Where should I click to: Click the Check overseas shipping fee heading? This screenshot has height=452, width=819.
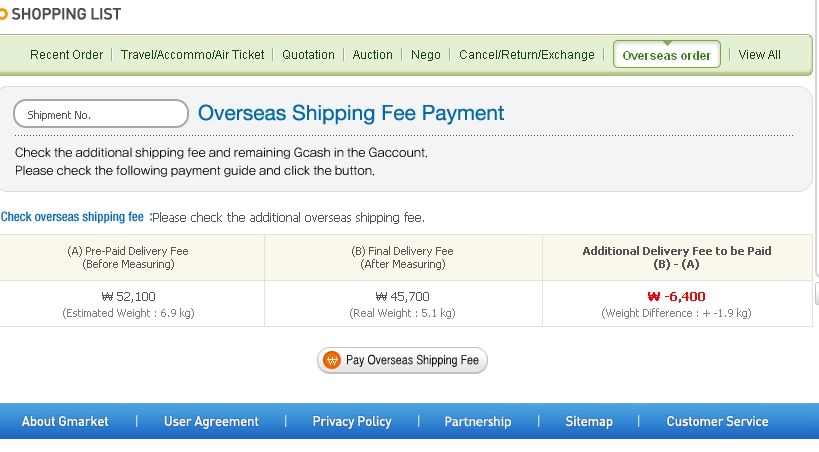(73, 217)
